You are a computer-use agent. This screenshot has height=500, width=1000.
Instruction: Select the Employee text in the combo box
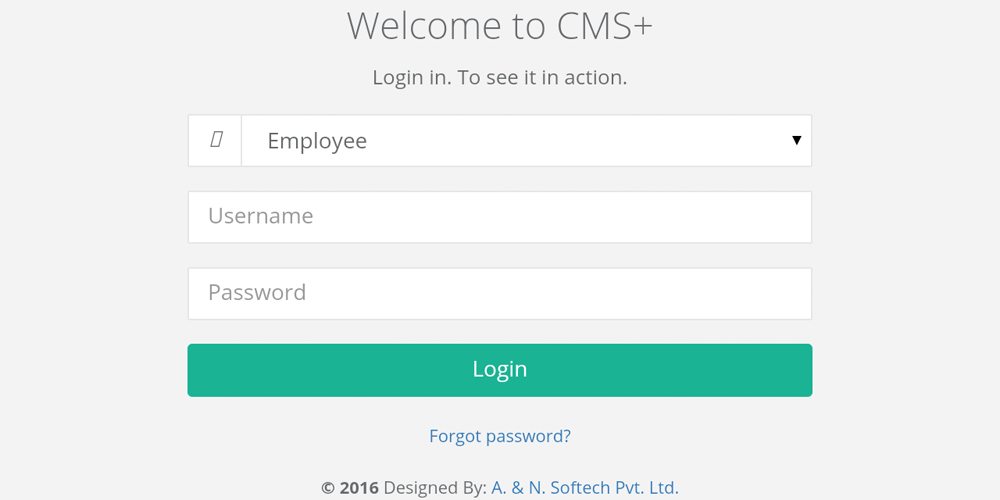(317, 142)
